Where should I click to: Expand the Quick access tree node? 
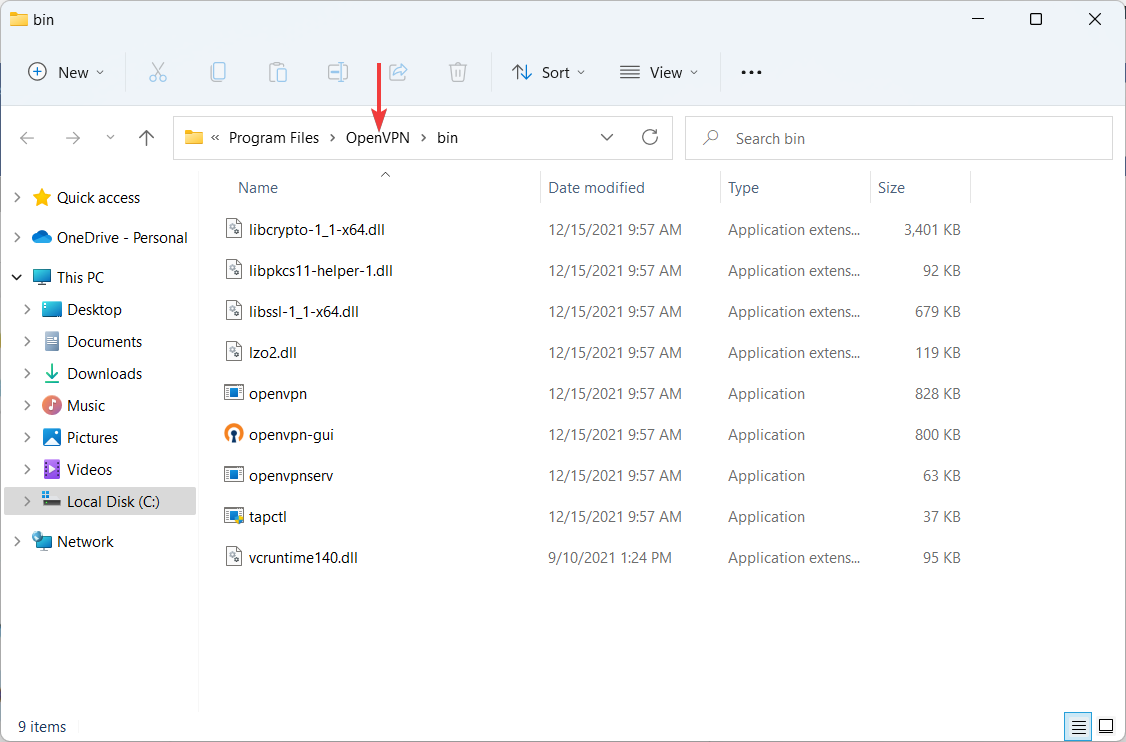(x=17, y=198)
